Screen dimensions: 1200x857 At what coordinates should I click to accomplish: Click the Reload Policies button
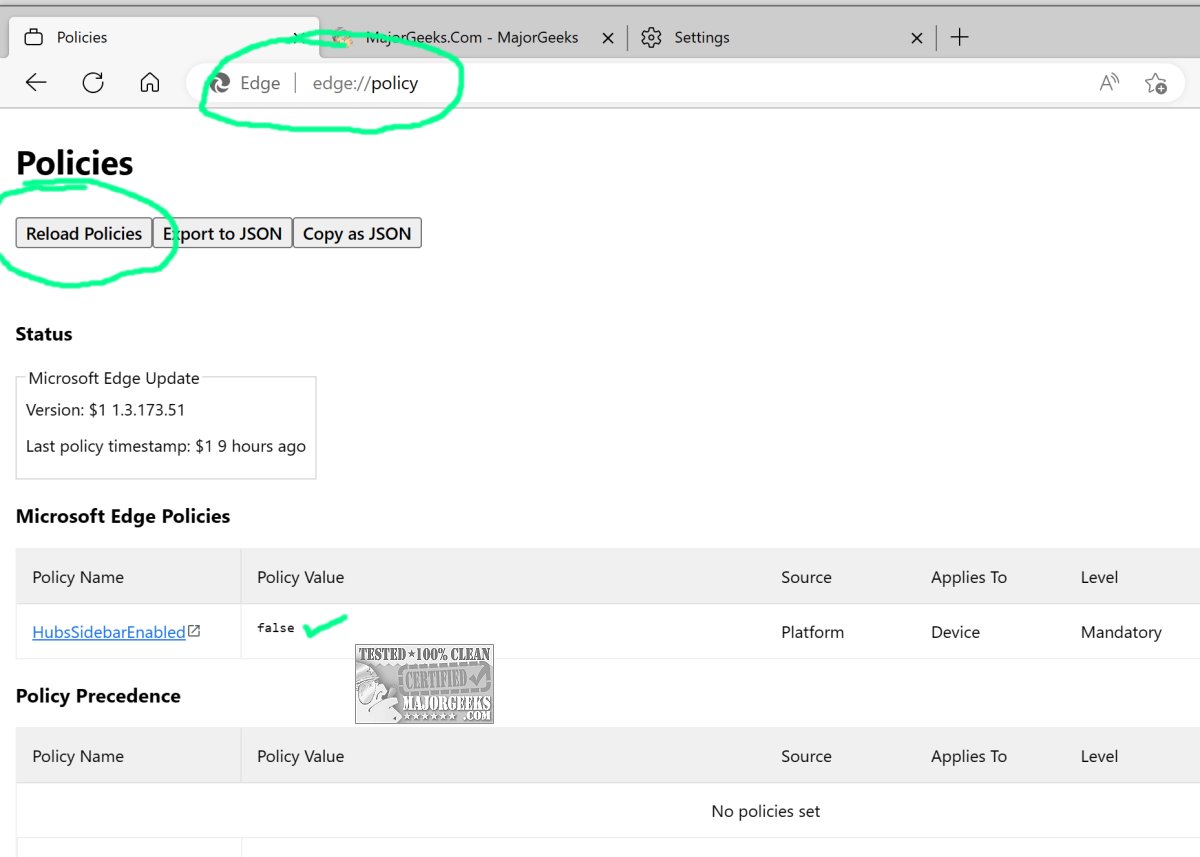tap(84, 233)
